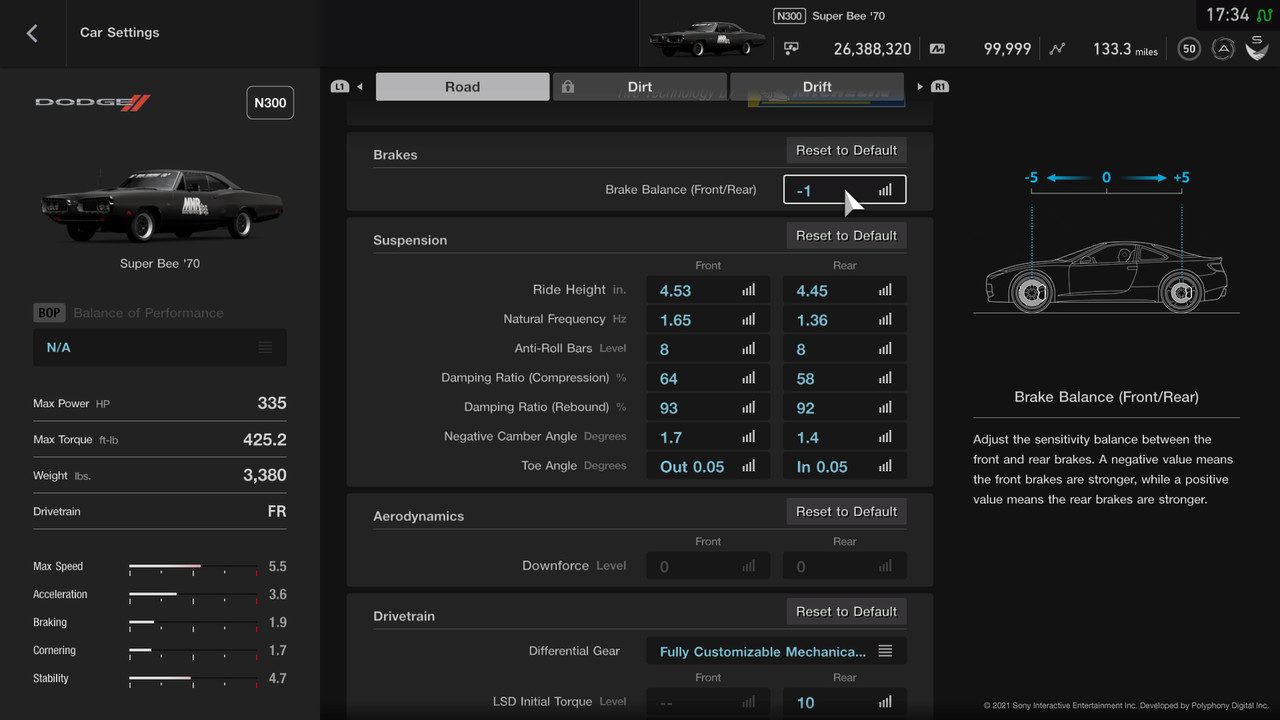Reset Drivetrain settings to default
1280x720 pixels.
[846, 611]
